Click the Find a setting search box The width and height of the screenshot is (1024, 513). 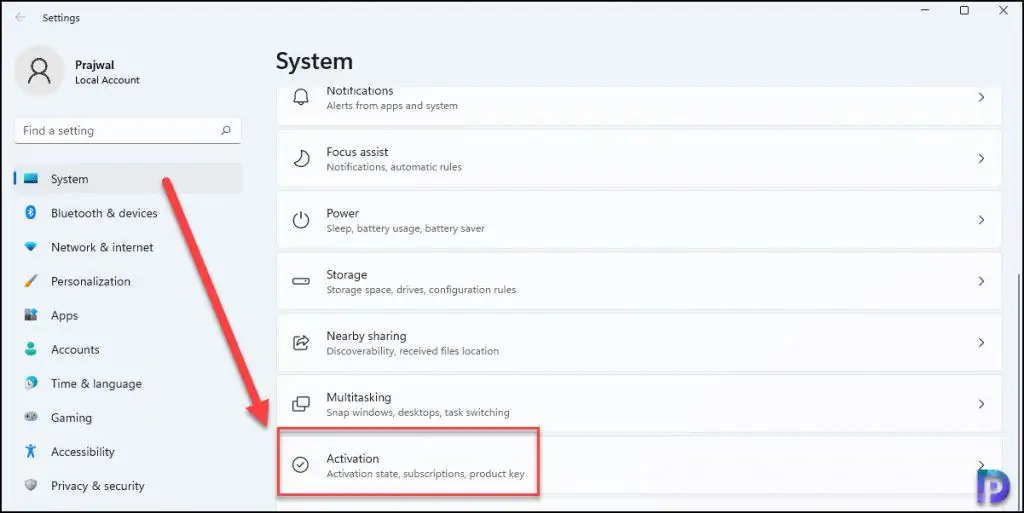(x=115, y=131)
